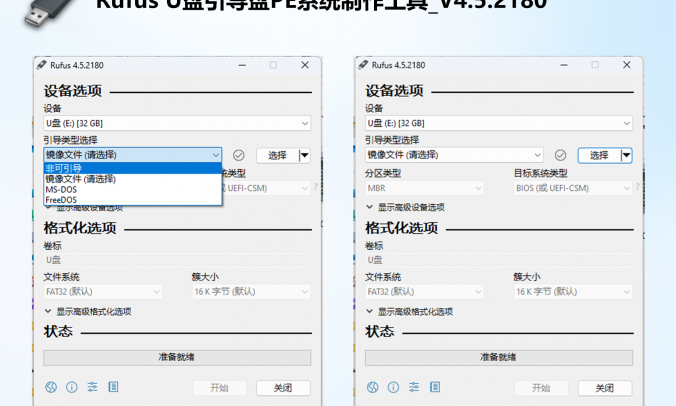Open BIOS (或 UEFI-CSM) dropdown in right window
676x406 pixels.
click(573, 188)
